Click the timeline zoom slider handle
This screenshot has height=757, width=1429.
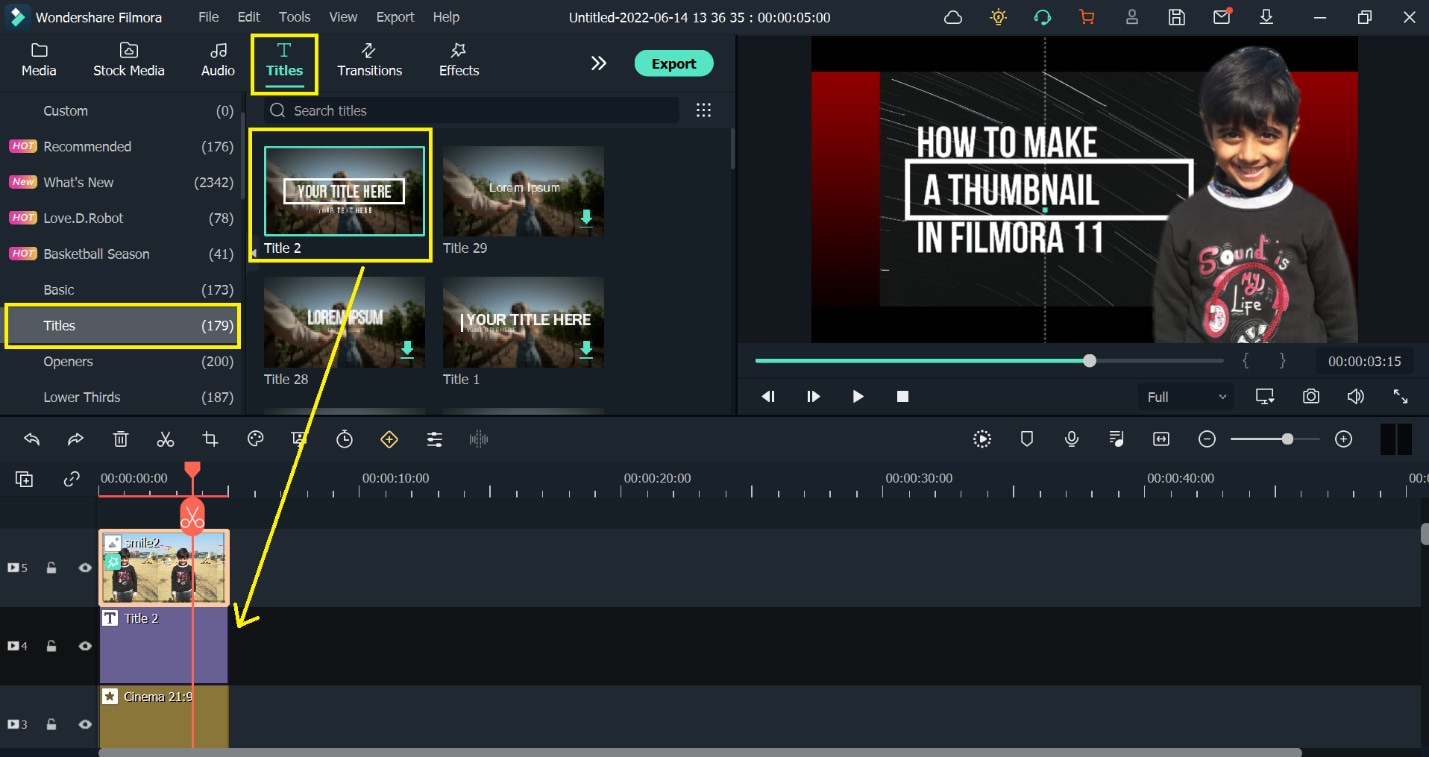click(1287, 439)
